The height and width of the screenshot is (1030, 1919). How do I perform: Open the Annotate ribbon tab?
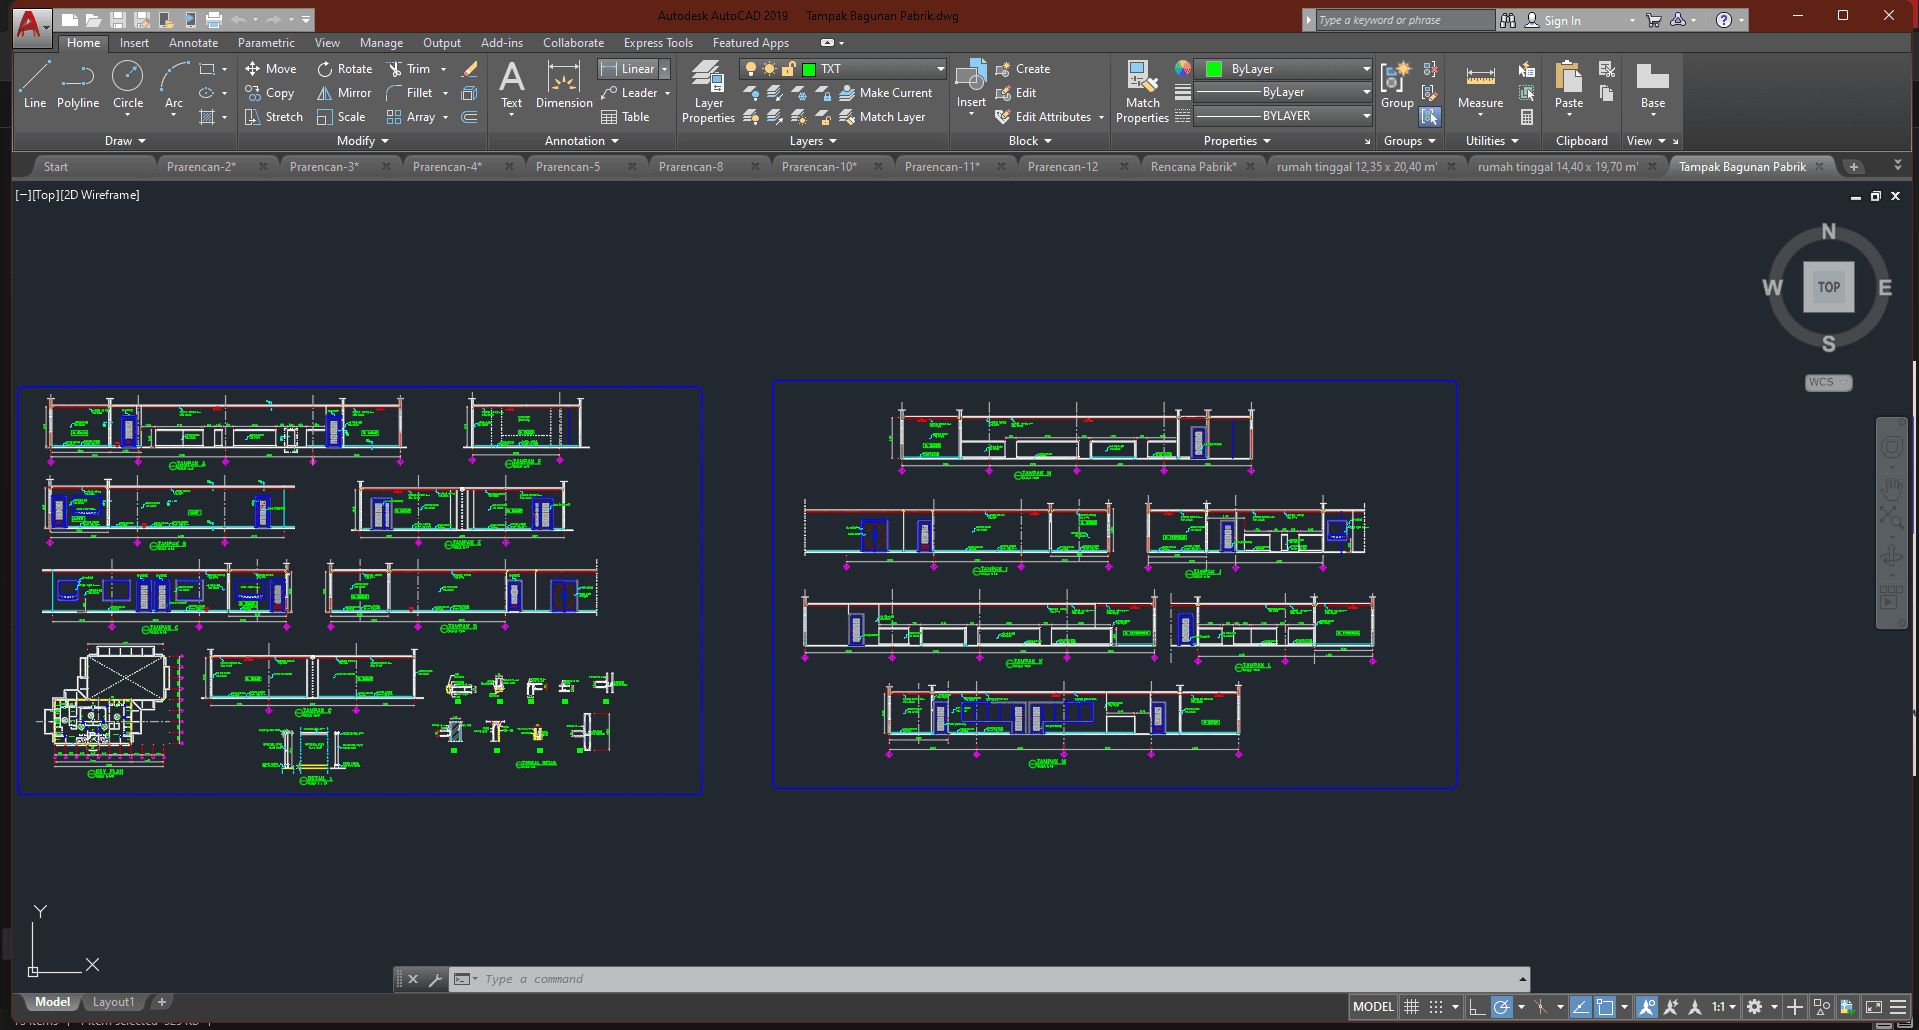(193, 43)
